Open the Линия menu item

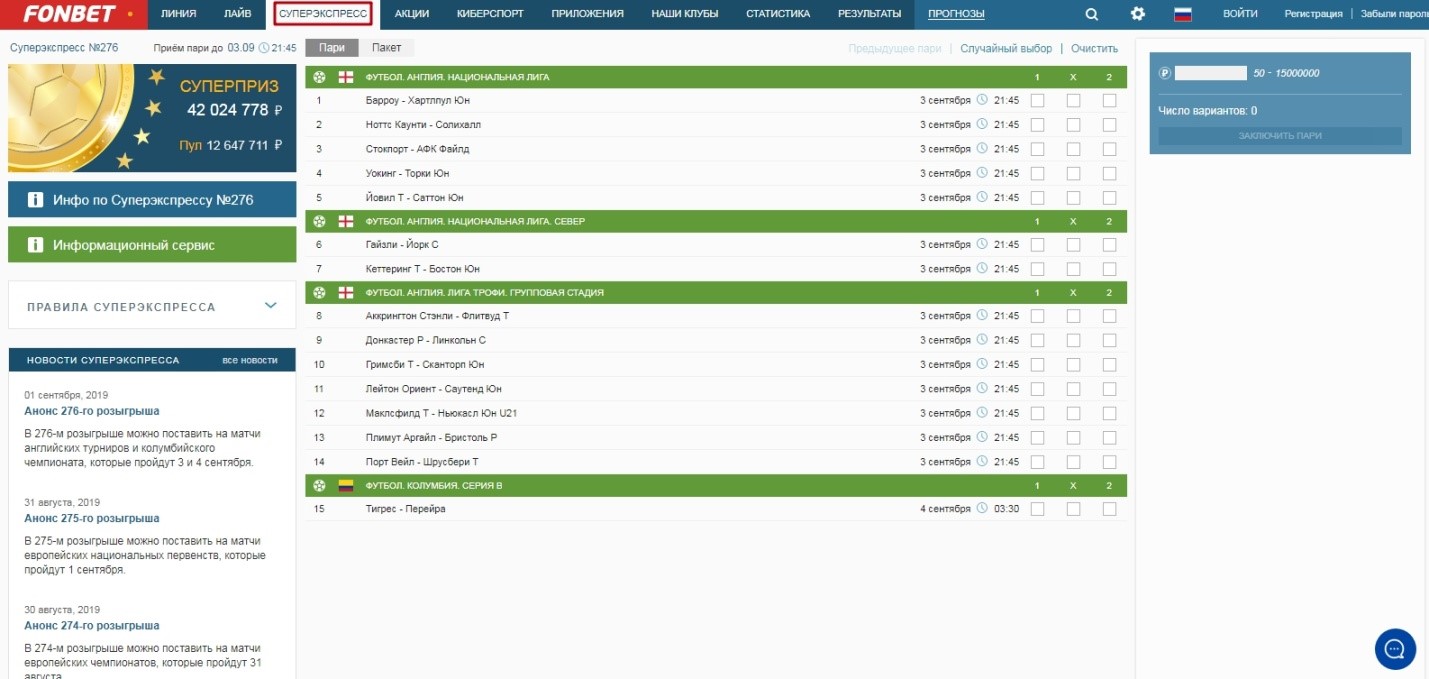178,14
